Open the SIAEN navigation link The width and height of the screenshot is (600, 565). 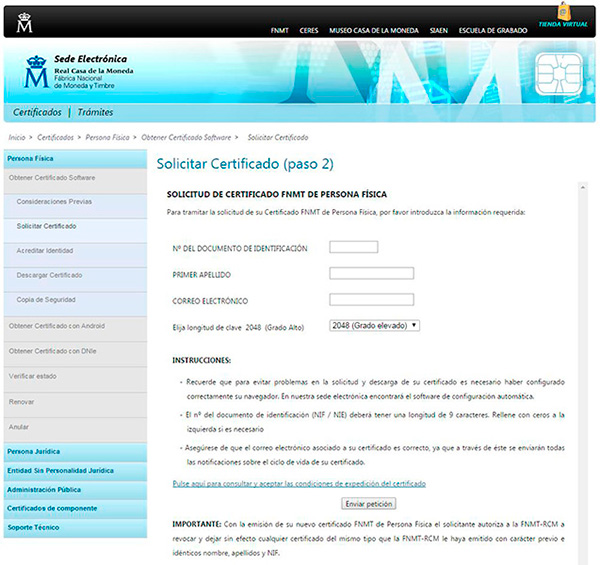[x=439, y=31]
